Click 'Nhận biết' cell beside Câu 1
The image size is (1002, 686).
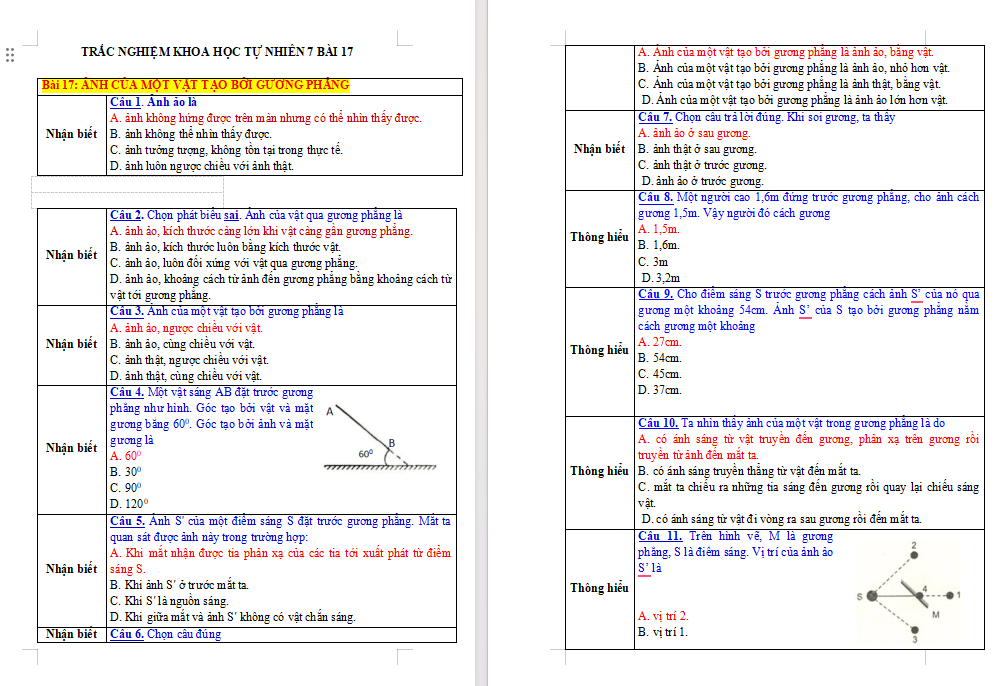pos(72,134)
